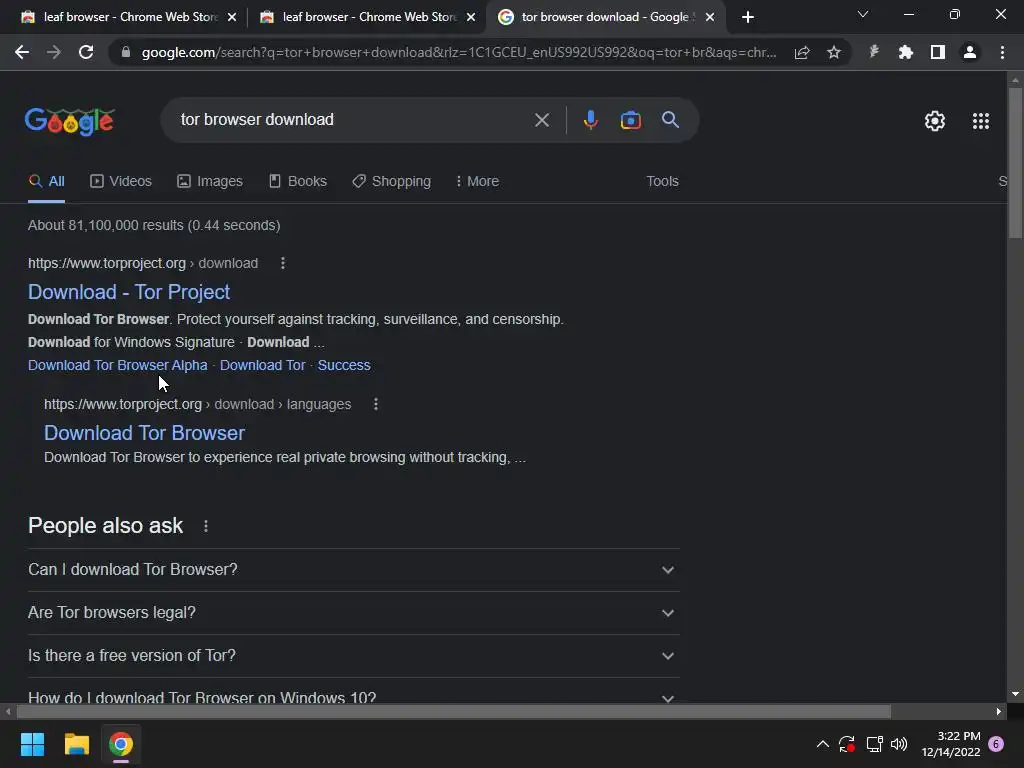The height and width of the screenshot is (768, 1024).
Task: Search by image with the camera icon
Action: click(x=630, y=120)
